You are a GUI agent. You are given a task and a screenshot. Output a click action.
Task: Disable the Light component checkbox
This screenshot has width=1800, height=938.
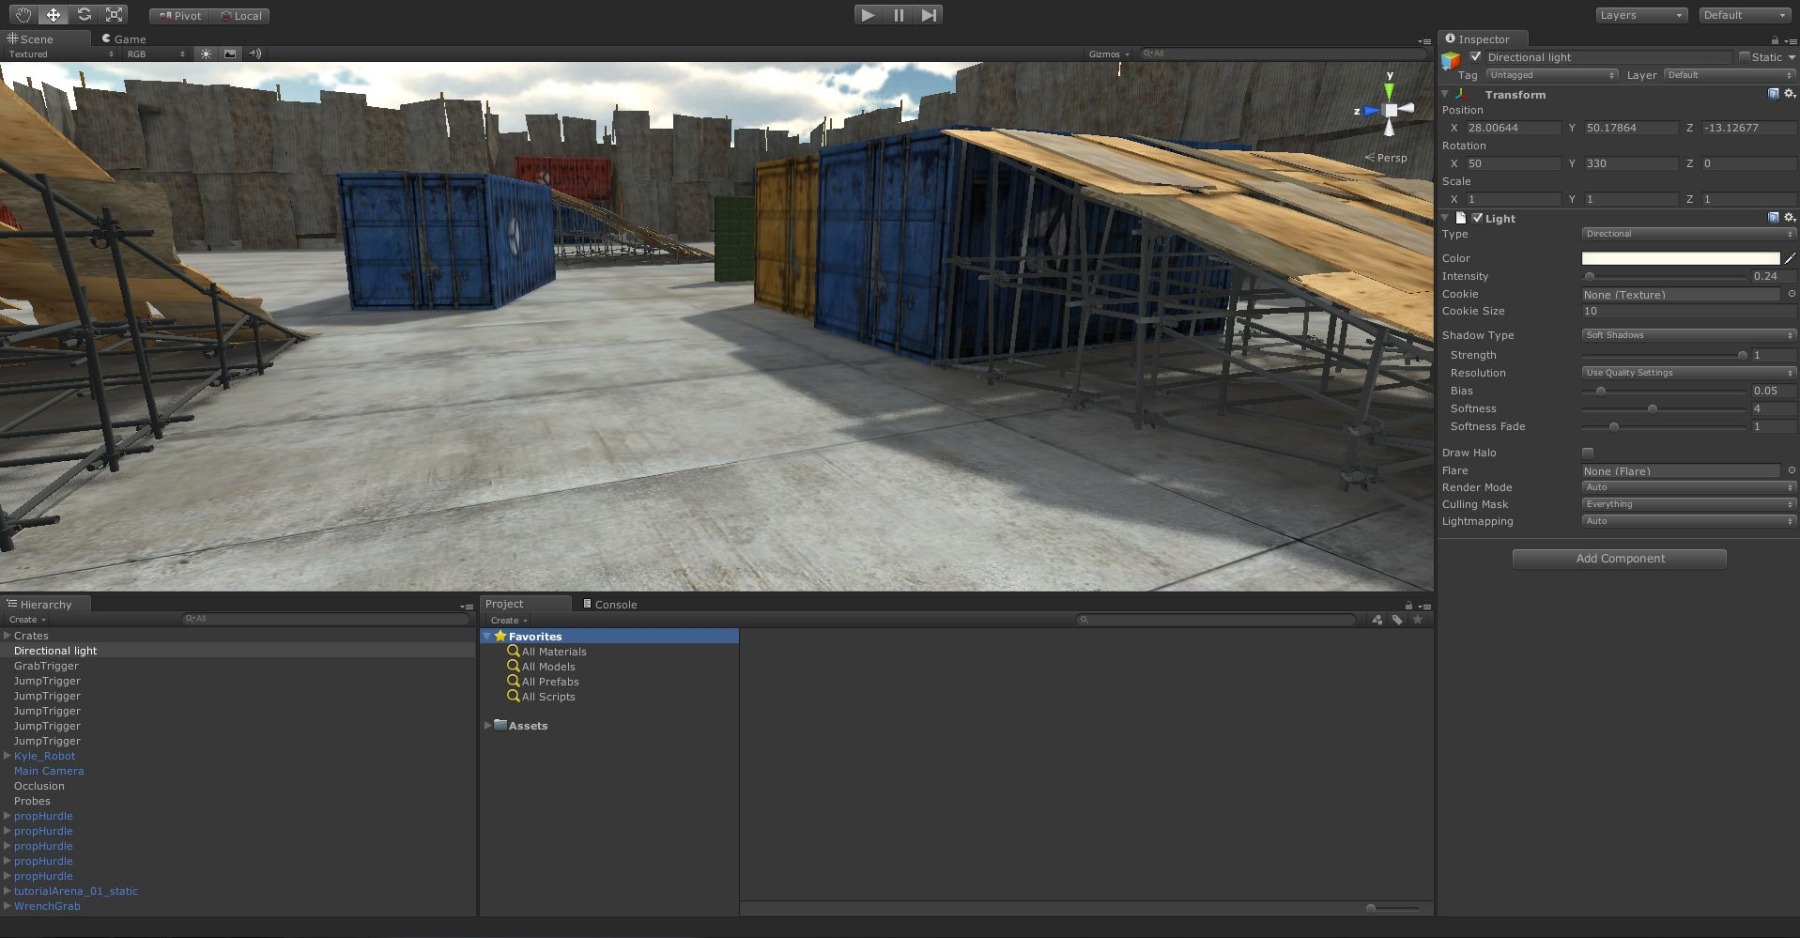(x=1477, y=218)
